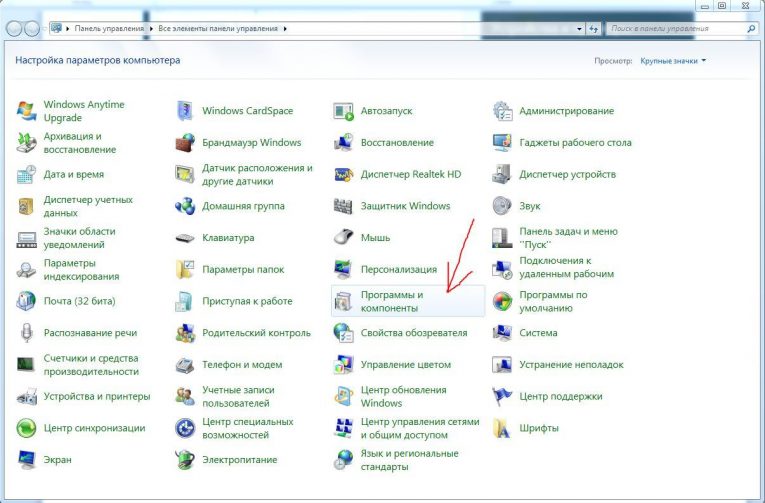The image size is (765, 503).
Task: Click the Диспетчер Realtek HD icon
Action: point(343,175)
